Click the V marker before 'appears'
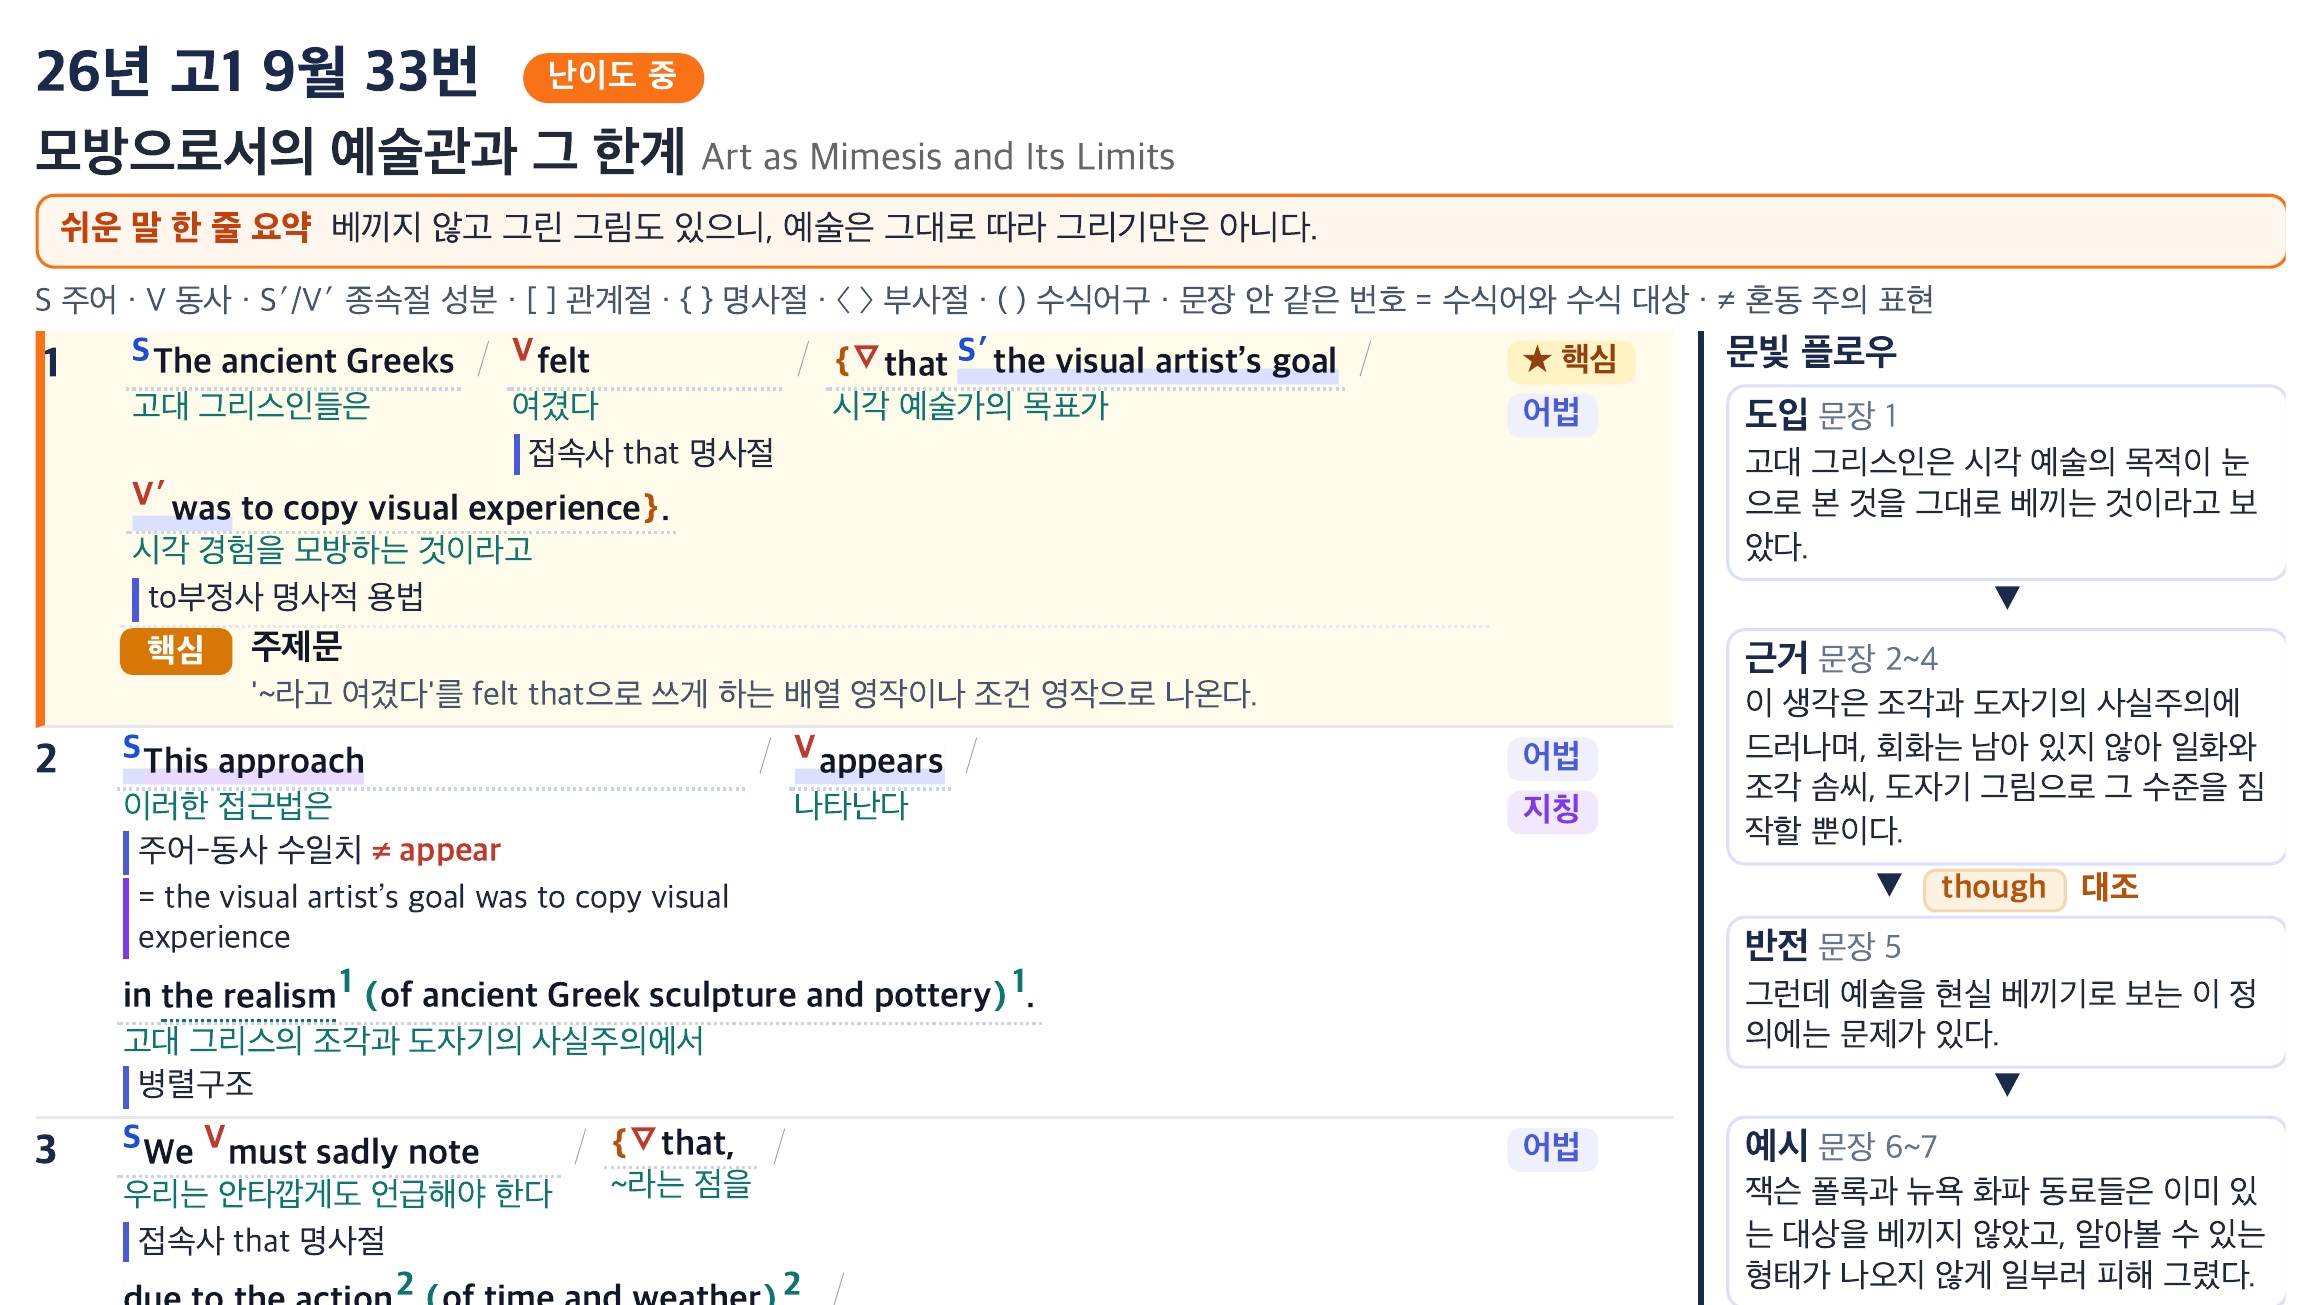Screen dimensions: 2320x1305 click(x=805, y=747)
